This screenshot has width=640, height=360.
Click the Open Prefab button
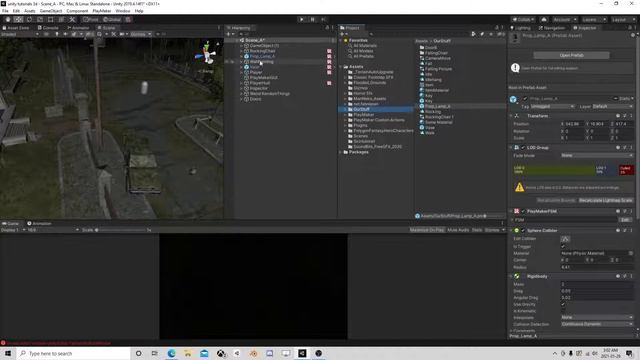(571, 55)
